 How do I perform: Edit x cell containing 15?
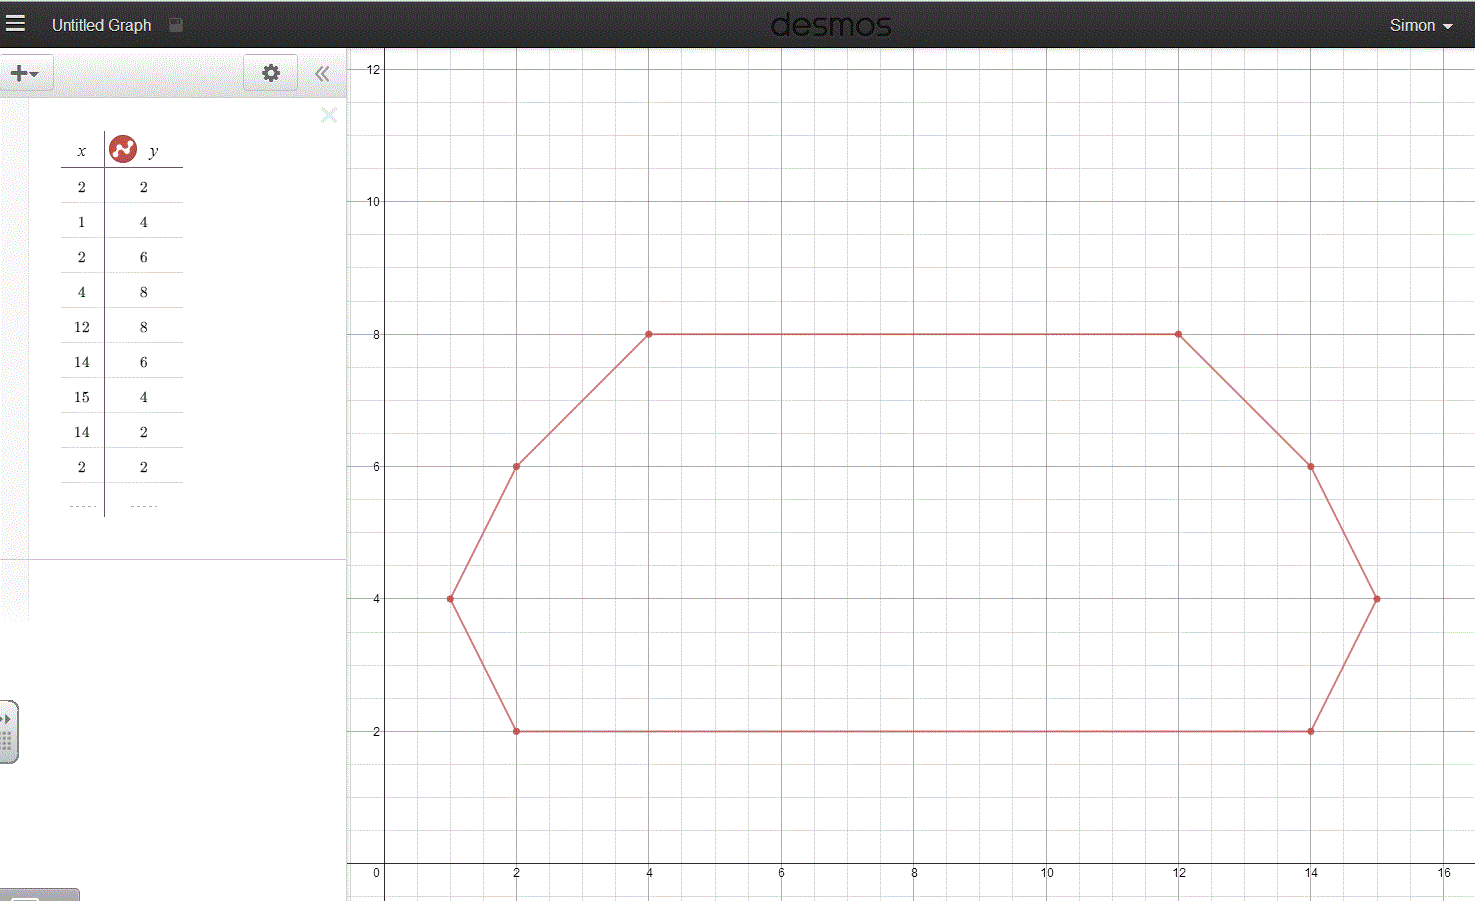point(82,397)
